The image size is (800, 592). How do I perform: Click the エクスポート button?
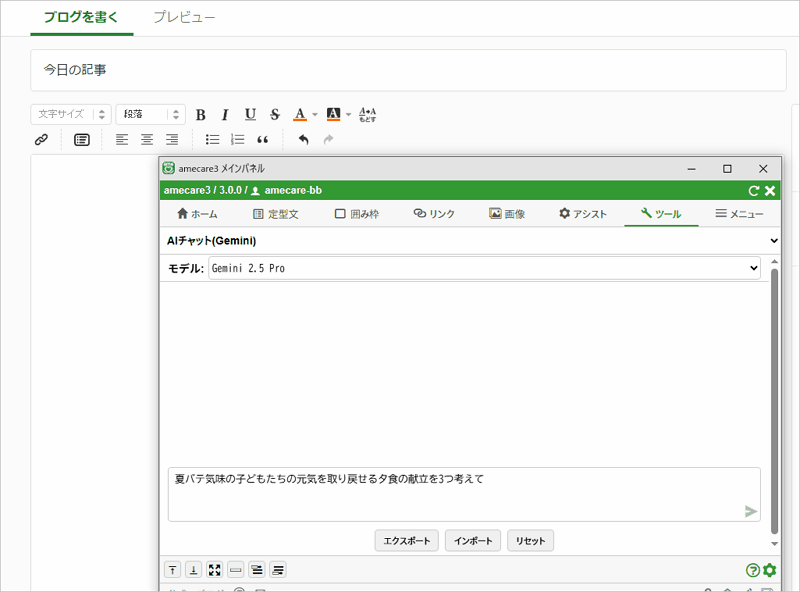(407, 541)
